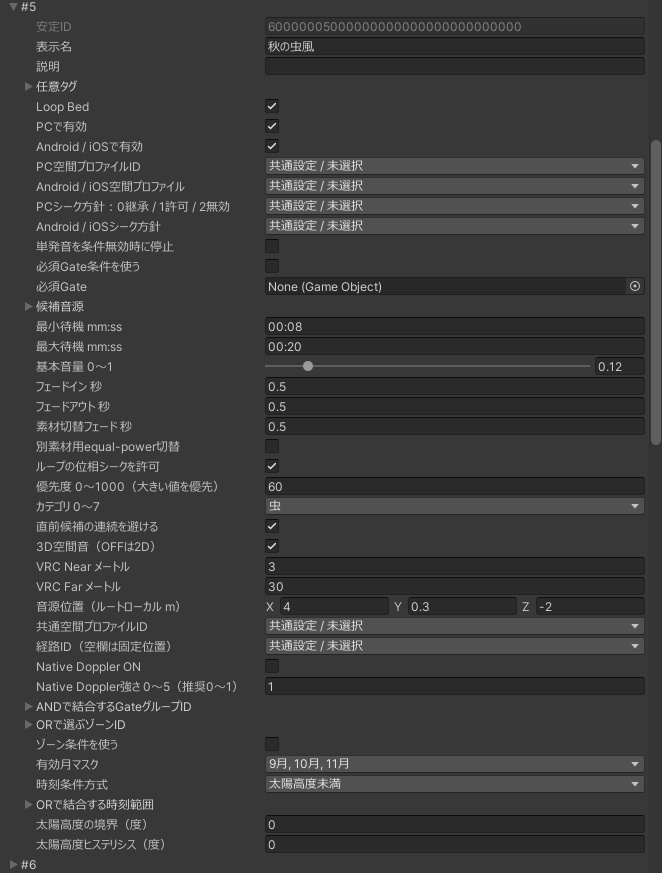
Task: Click 必須Gate None (Game Object) field
Action: [447, 286]
